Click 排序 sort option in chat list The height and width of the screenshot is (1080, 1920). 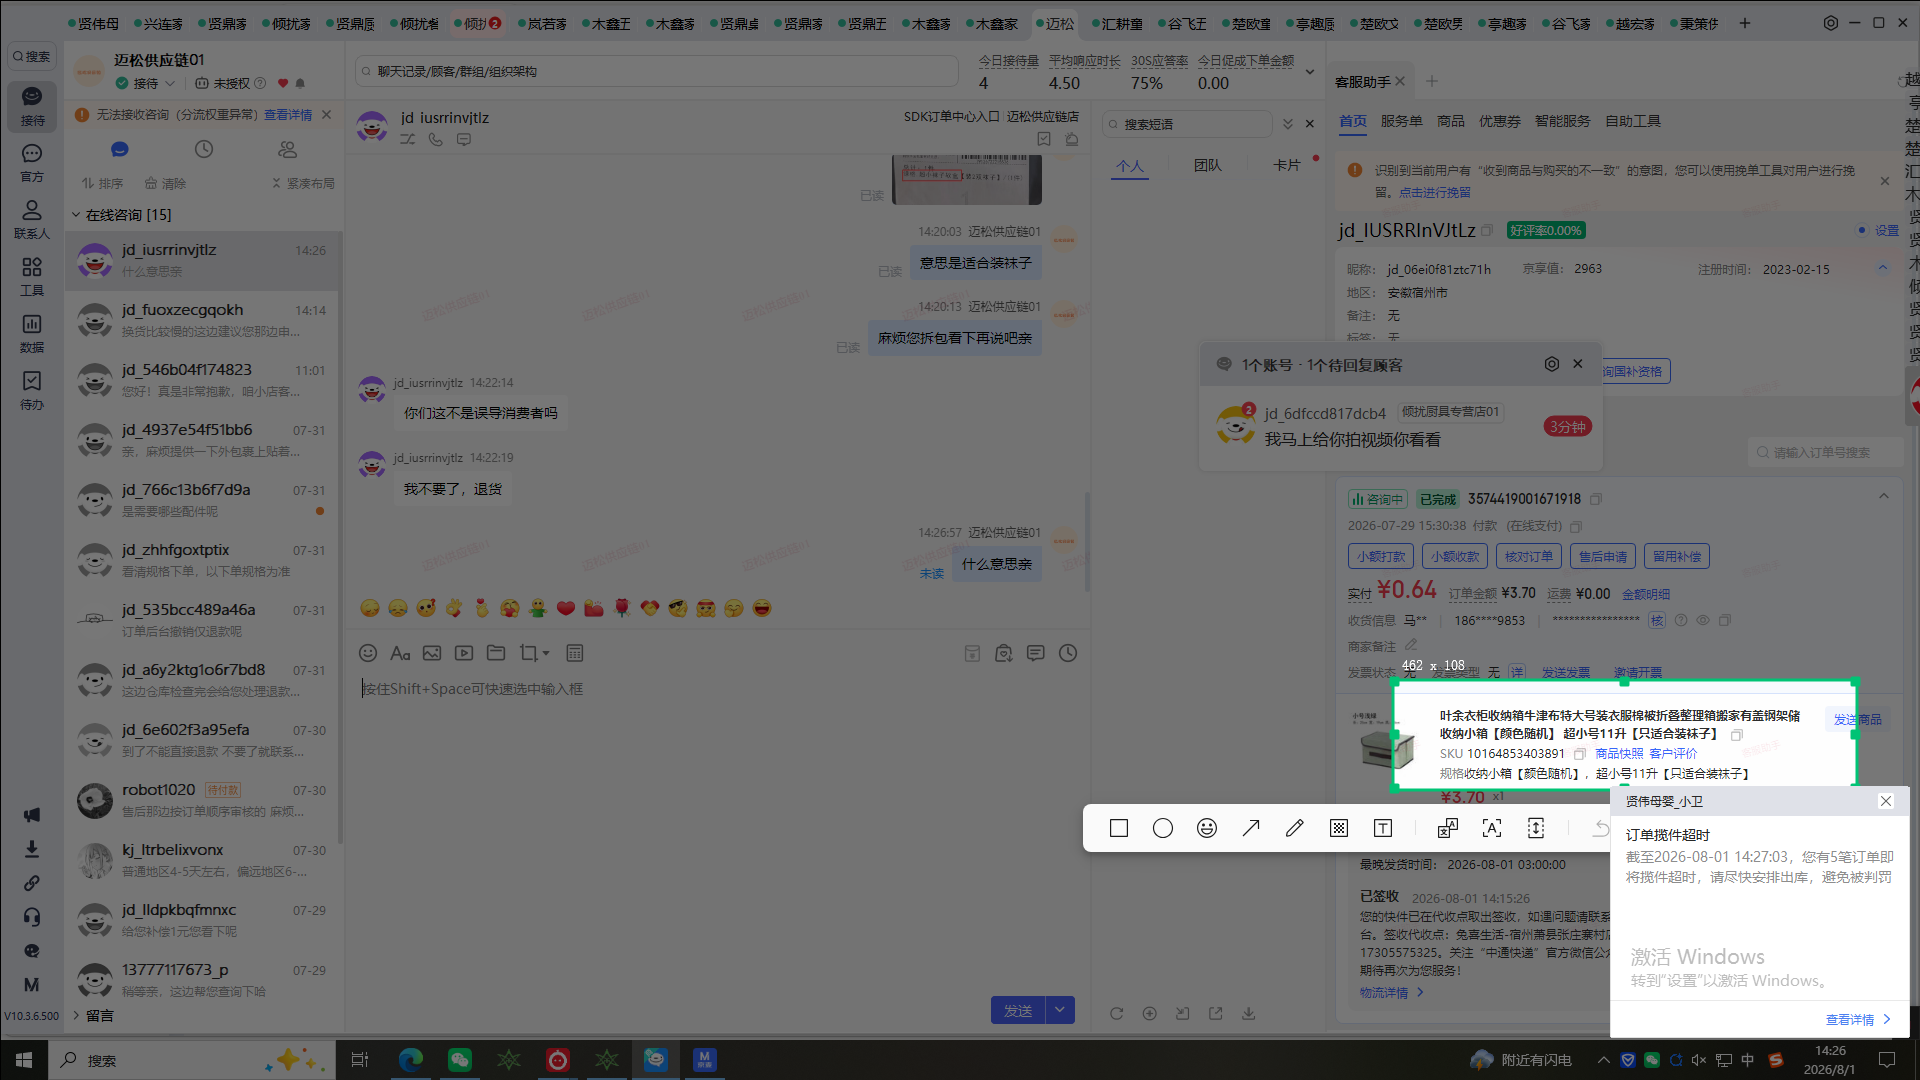pos(103,183)
